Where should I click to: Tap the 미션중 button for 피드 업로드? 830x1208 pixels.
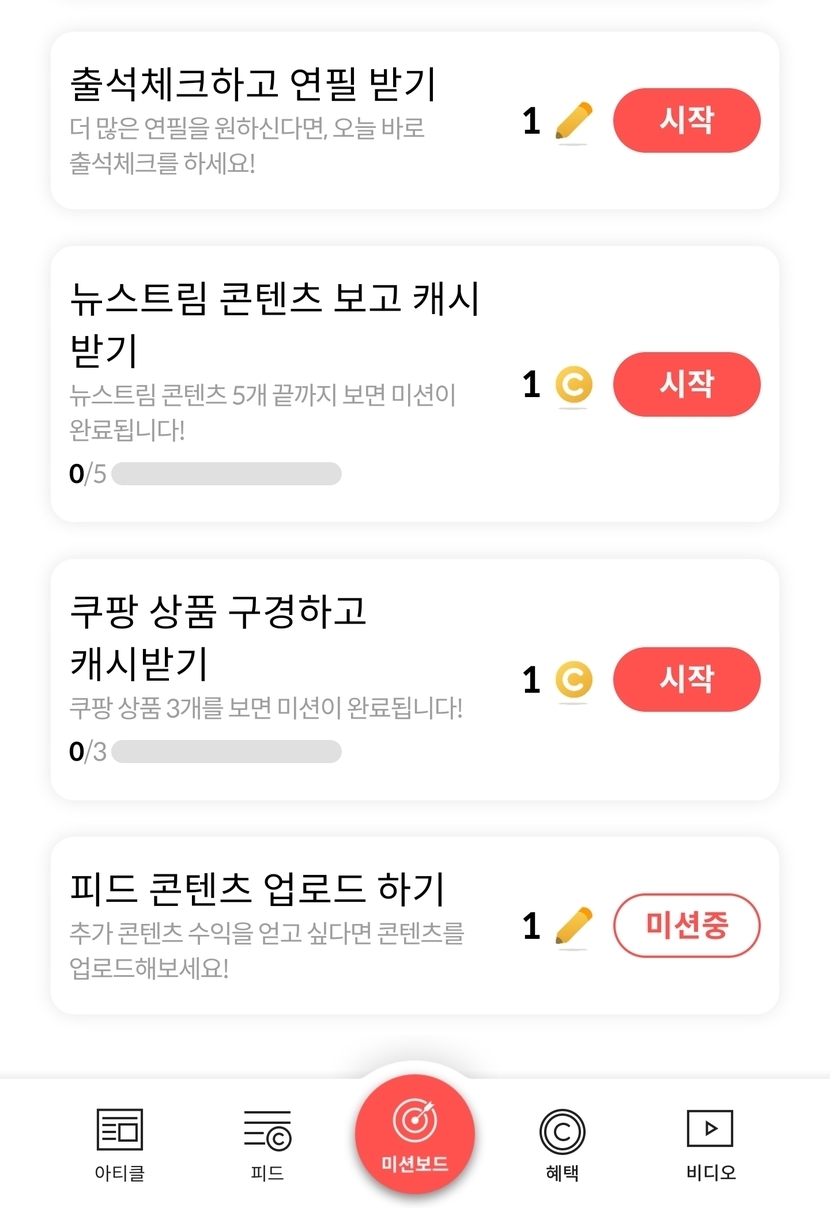pos(686,926)
